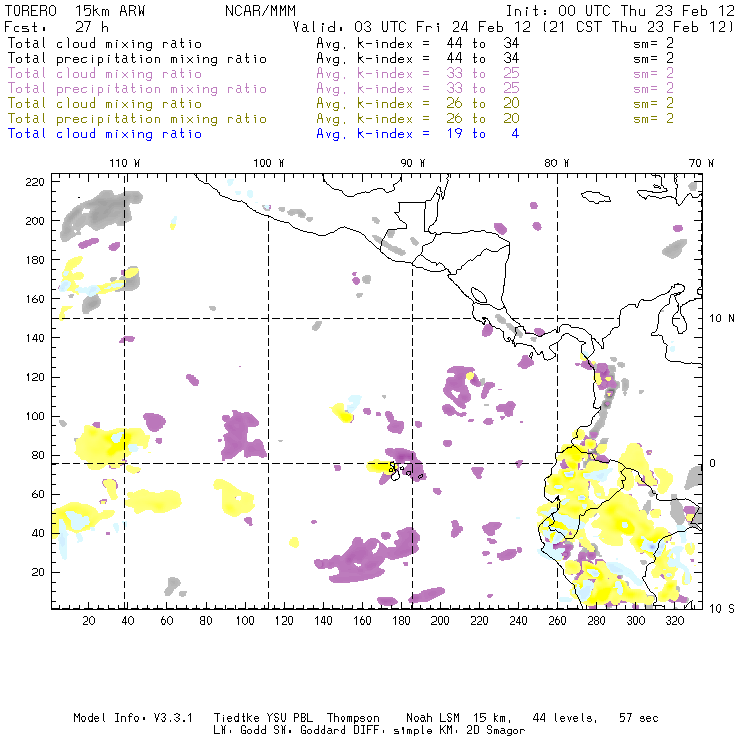Select the olive Total cloud mixing ratio legend entry

105,104
